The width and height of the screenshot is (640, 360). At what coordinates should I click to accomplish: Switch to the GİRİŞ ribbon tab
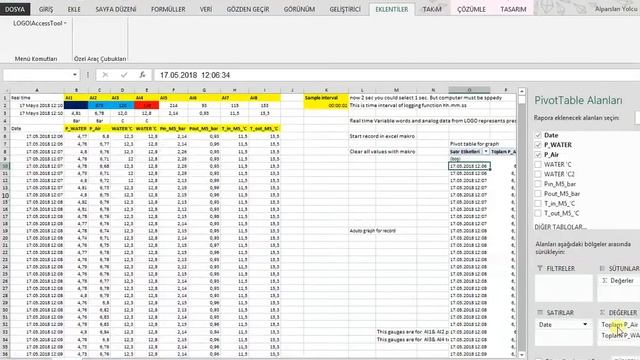tap(46, 9)
